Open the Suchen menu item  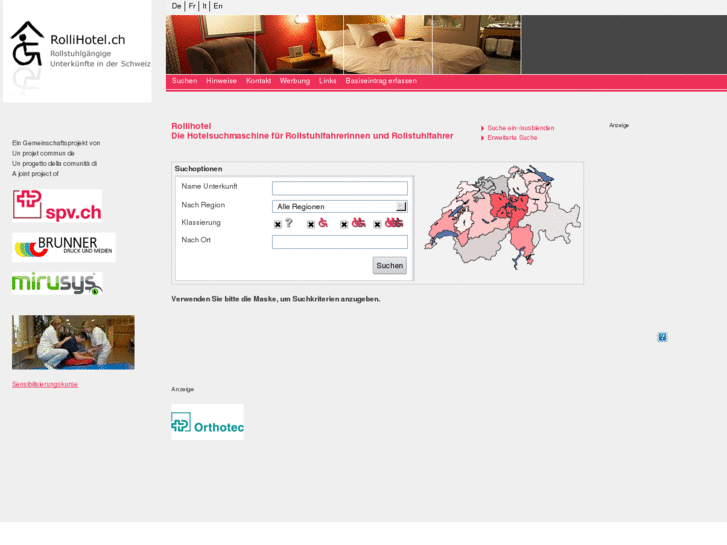coord(185,81)
